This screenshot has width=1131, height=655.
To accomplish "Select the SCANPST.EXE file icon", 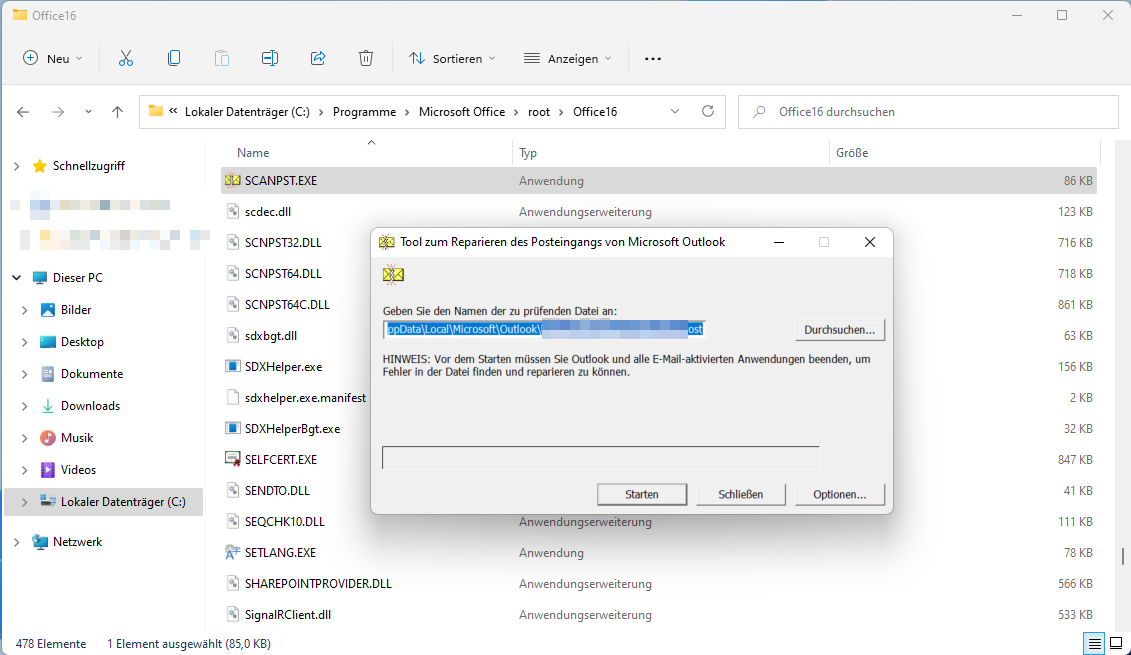I will pyautogui.click(x=232, y=180).
